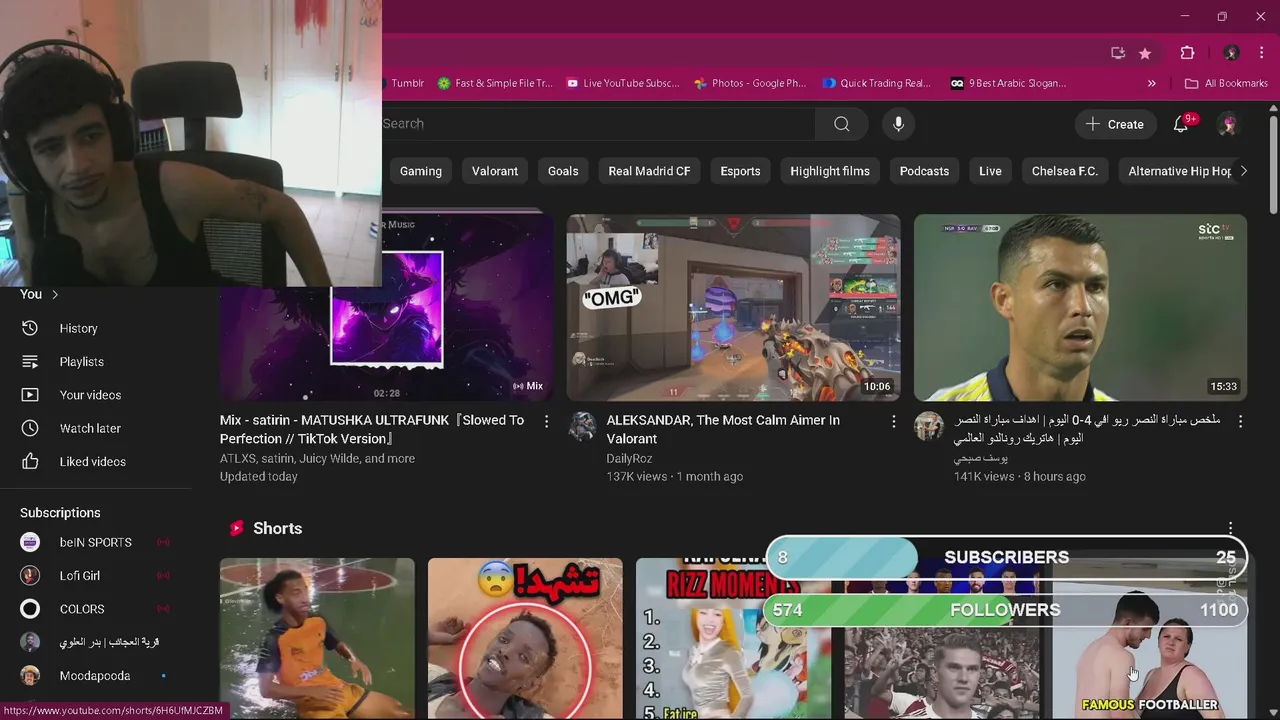Select the Goals filter chip
The width and height of the screenshot is (1280, 720).
[563, 171]
